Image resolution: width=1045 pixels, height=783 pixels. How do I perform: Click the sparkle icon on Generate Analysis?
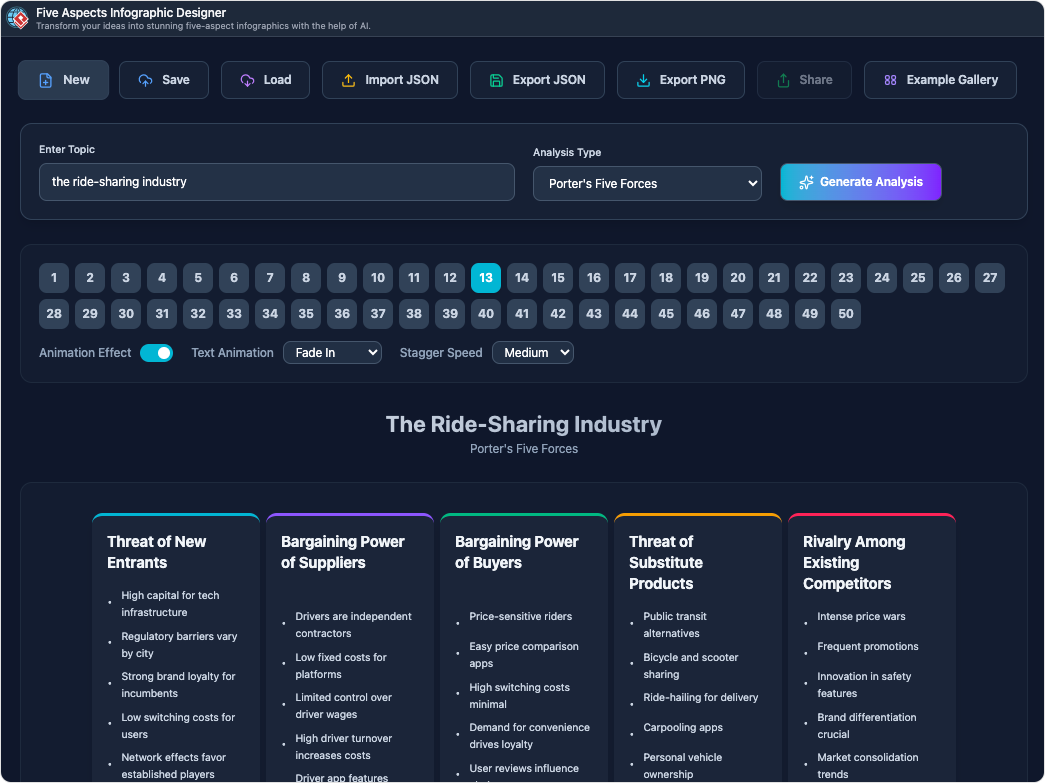(x=806, y=182)
